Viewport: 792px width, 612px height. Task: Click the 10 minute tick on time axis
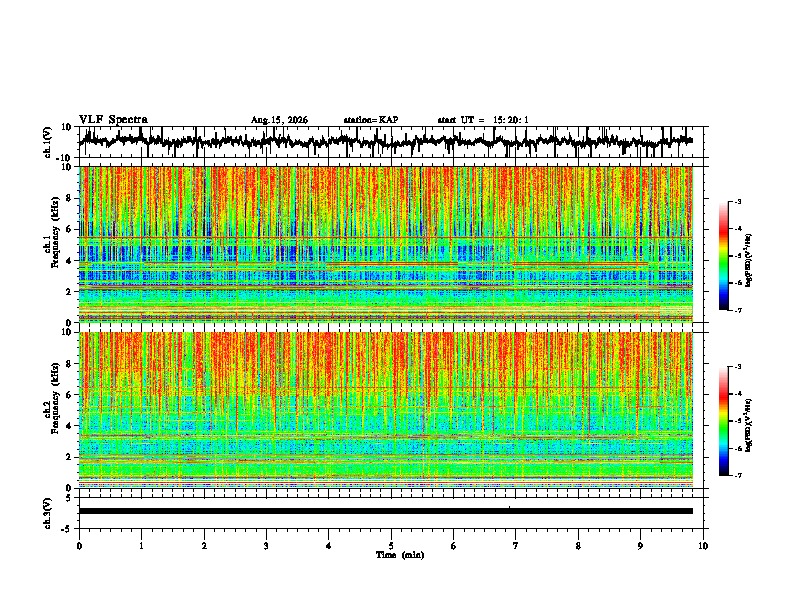coord(703,546)
